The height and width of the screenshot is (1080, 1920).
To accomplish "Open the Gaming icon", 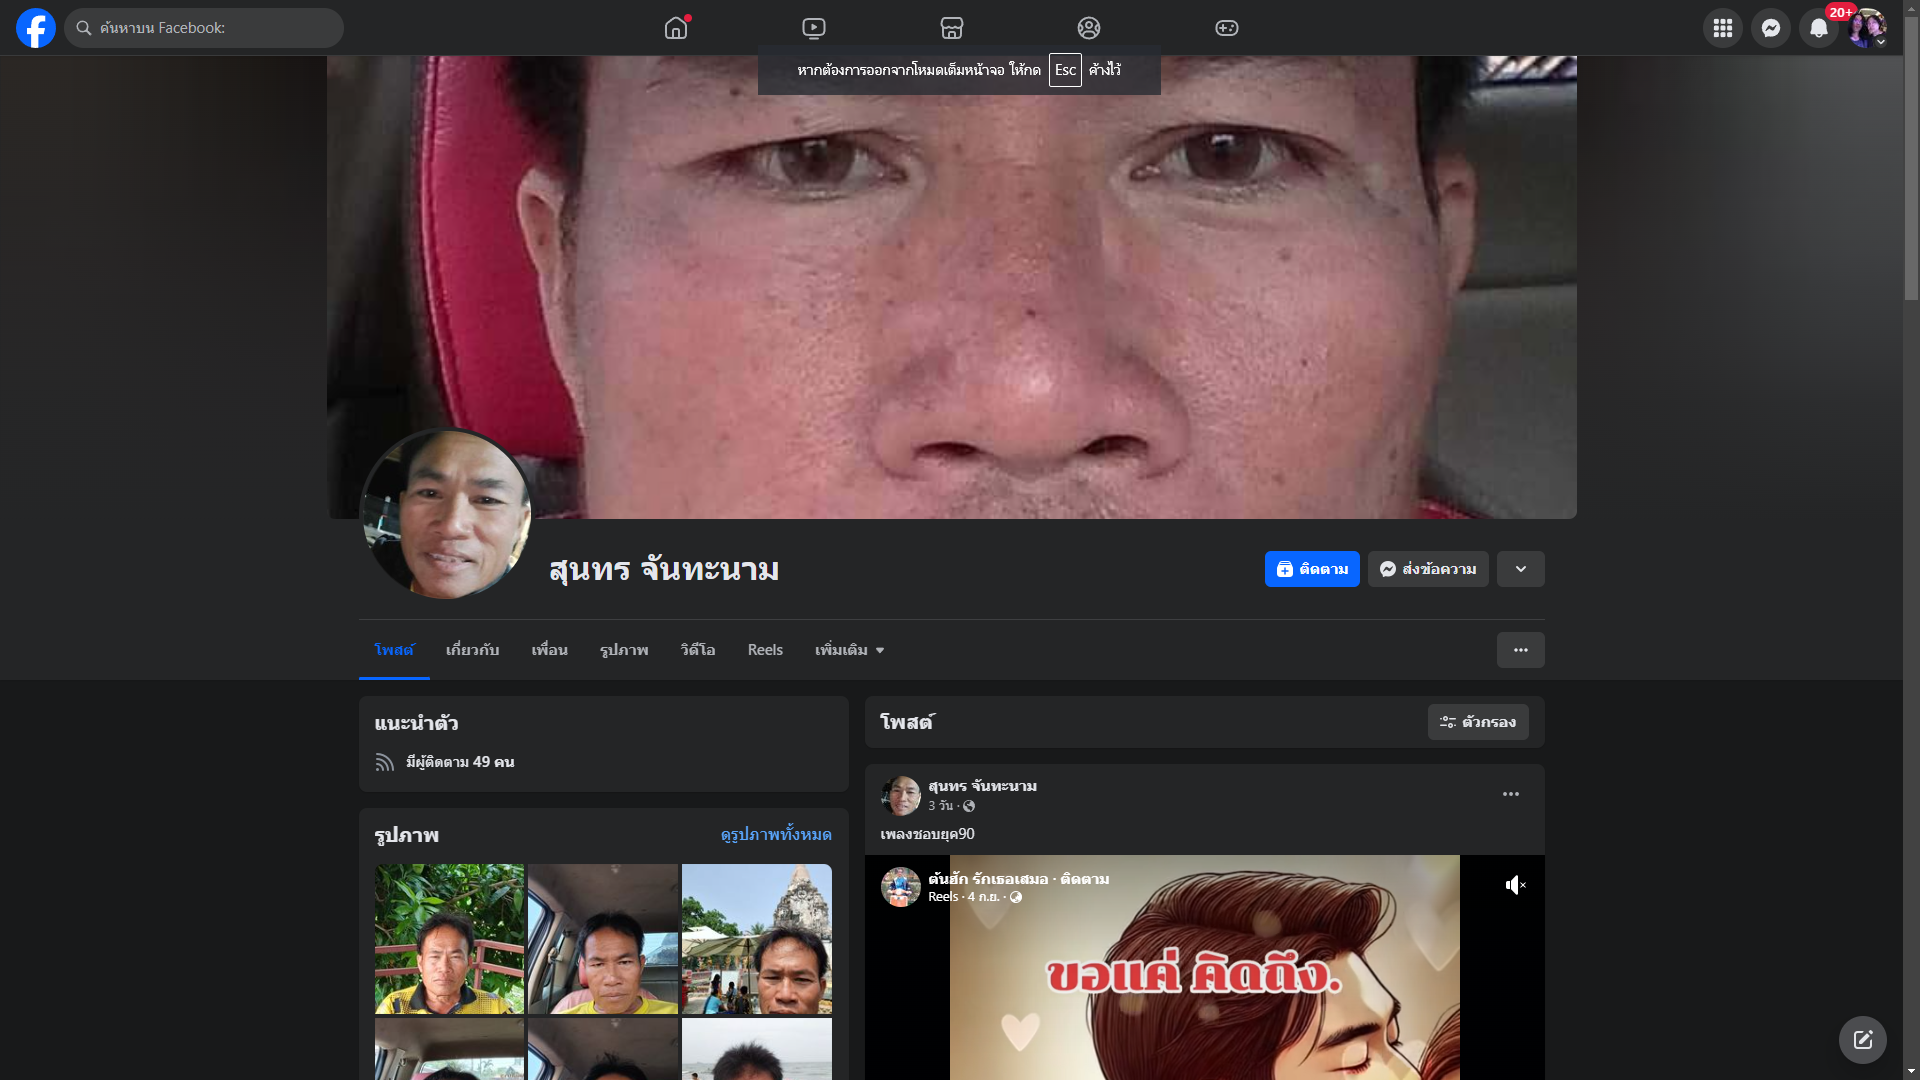I will click(1227, 28).
